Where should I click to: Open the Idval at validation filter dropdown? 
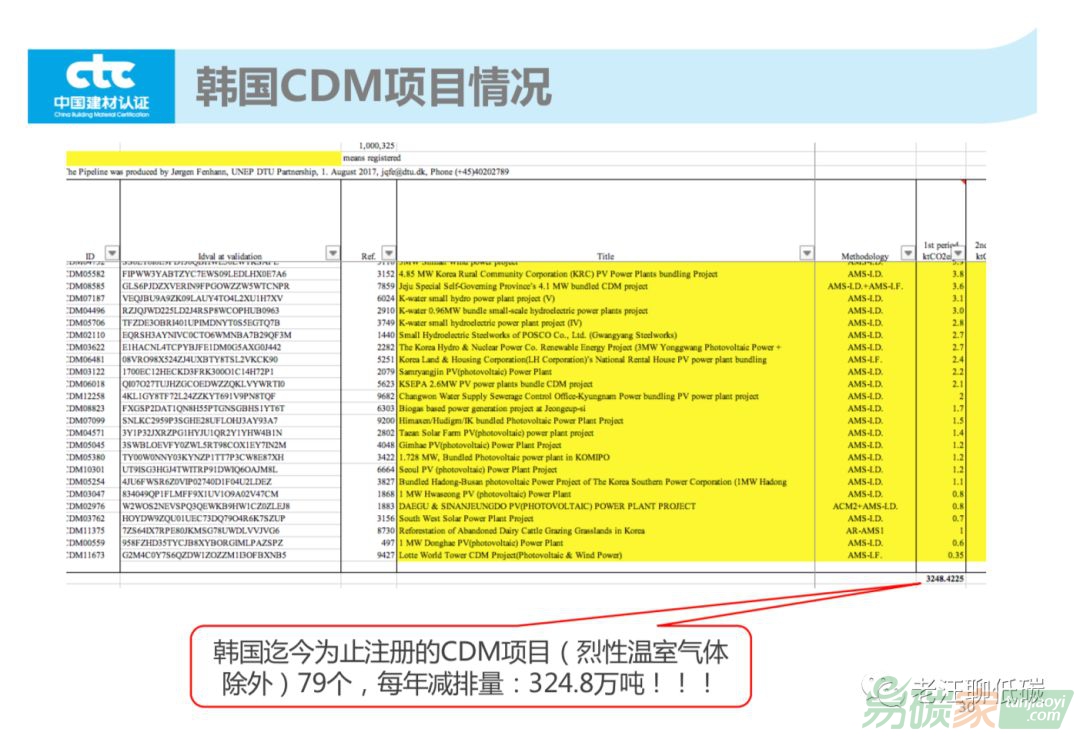coord(332,254)
